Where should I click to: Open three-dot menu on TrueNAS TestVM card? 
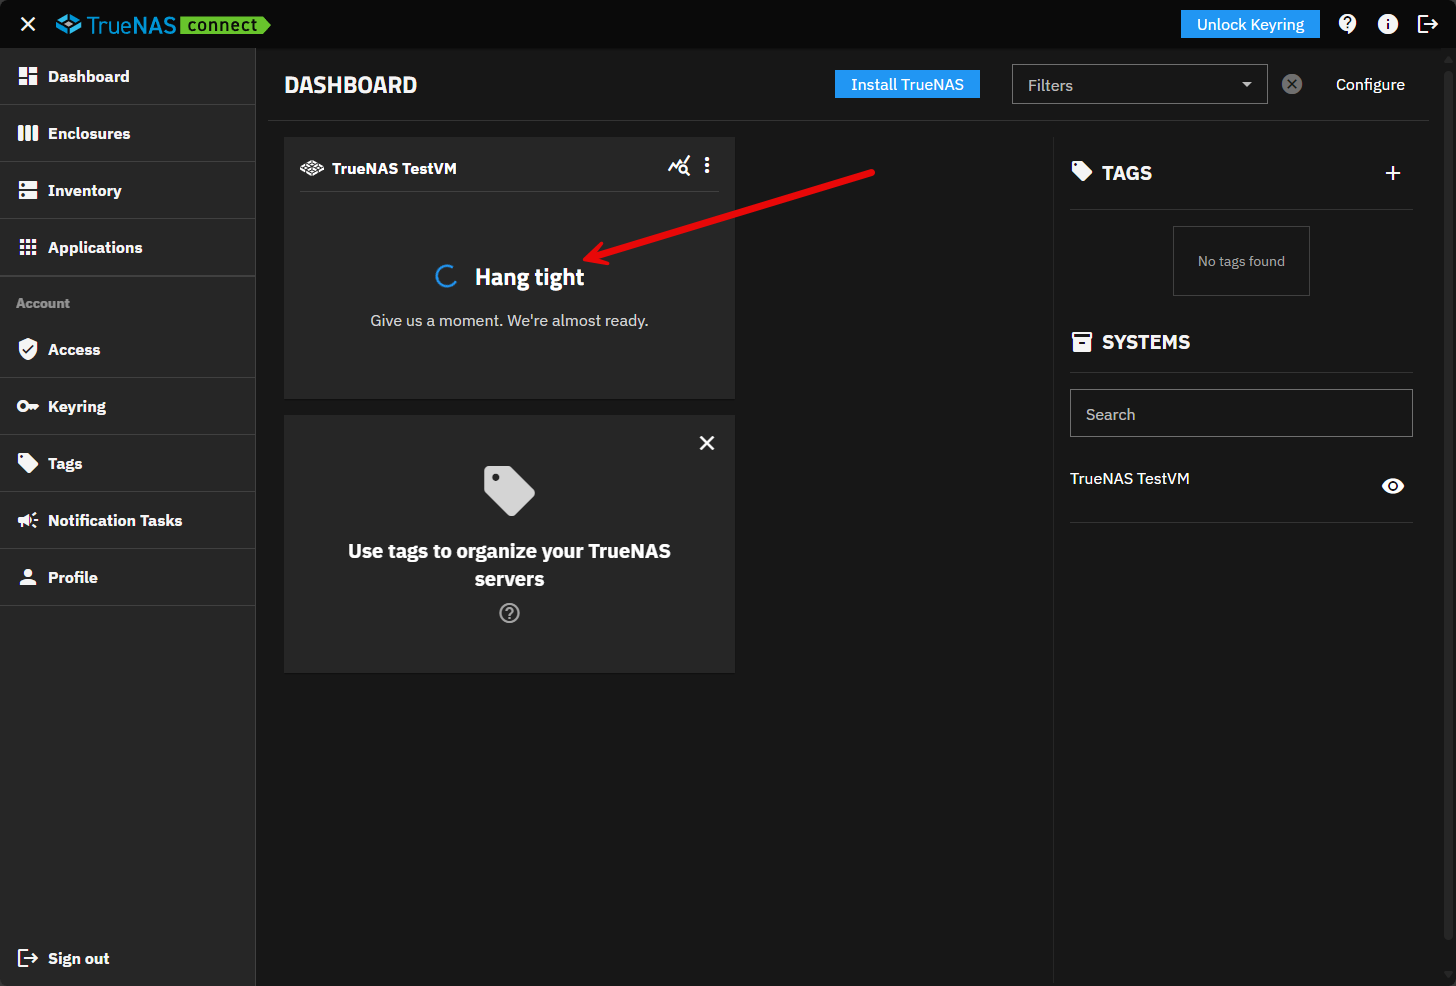click(707, 166)
